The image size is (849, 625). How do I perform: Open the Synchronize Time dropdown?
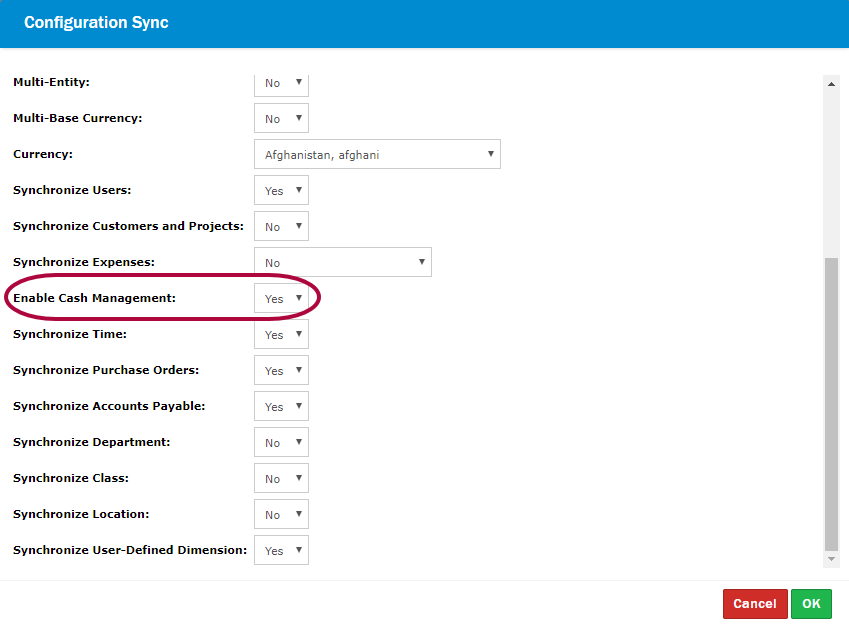pos(281,335)
